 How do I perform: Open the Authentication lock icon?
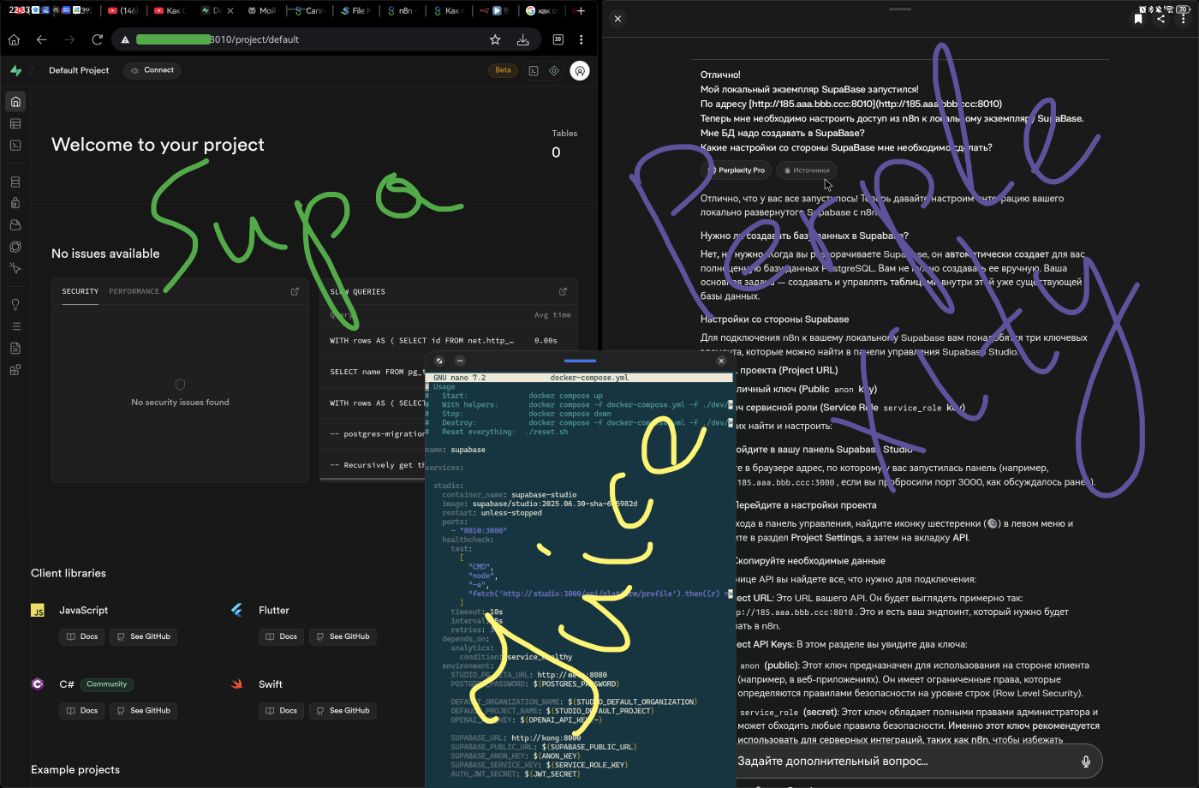[15, 203]
